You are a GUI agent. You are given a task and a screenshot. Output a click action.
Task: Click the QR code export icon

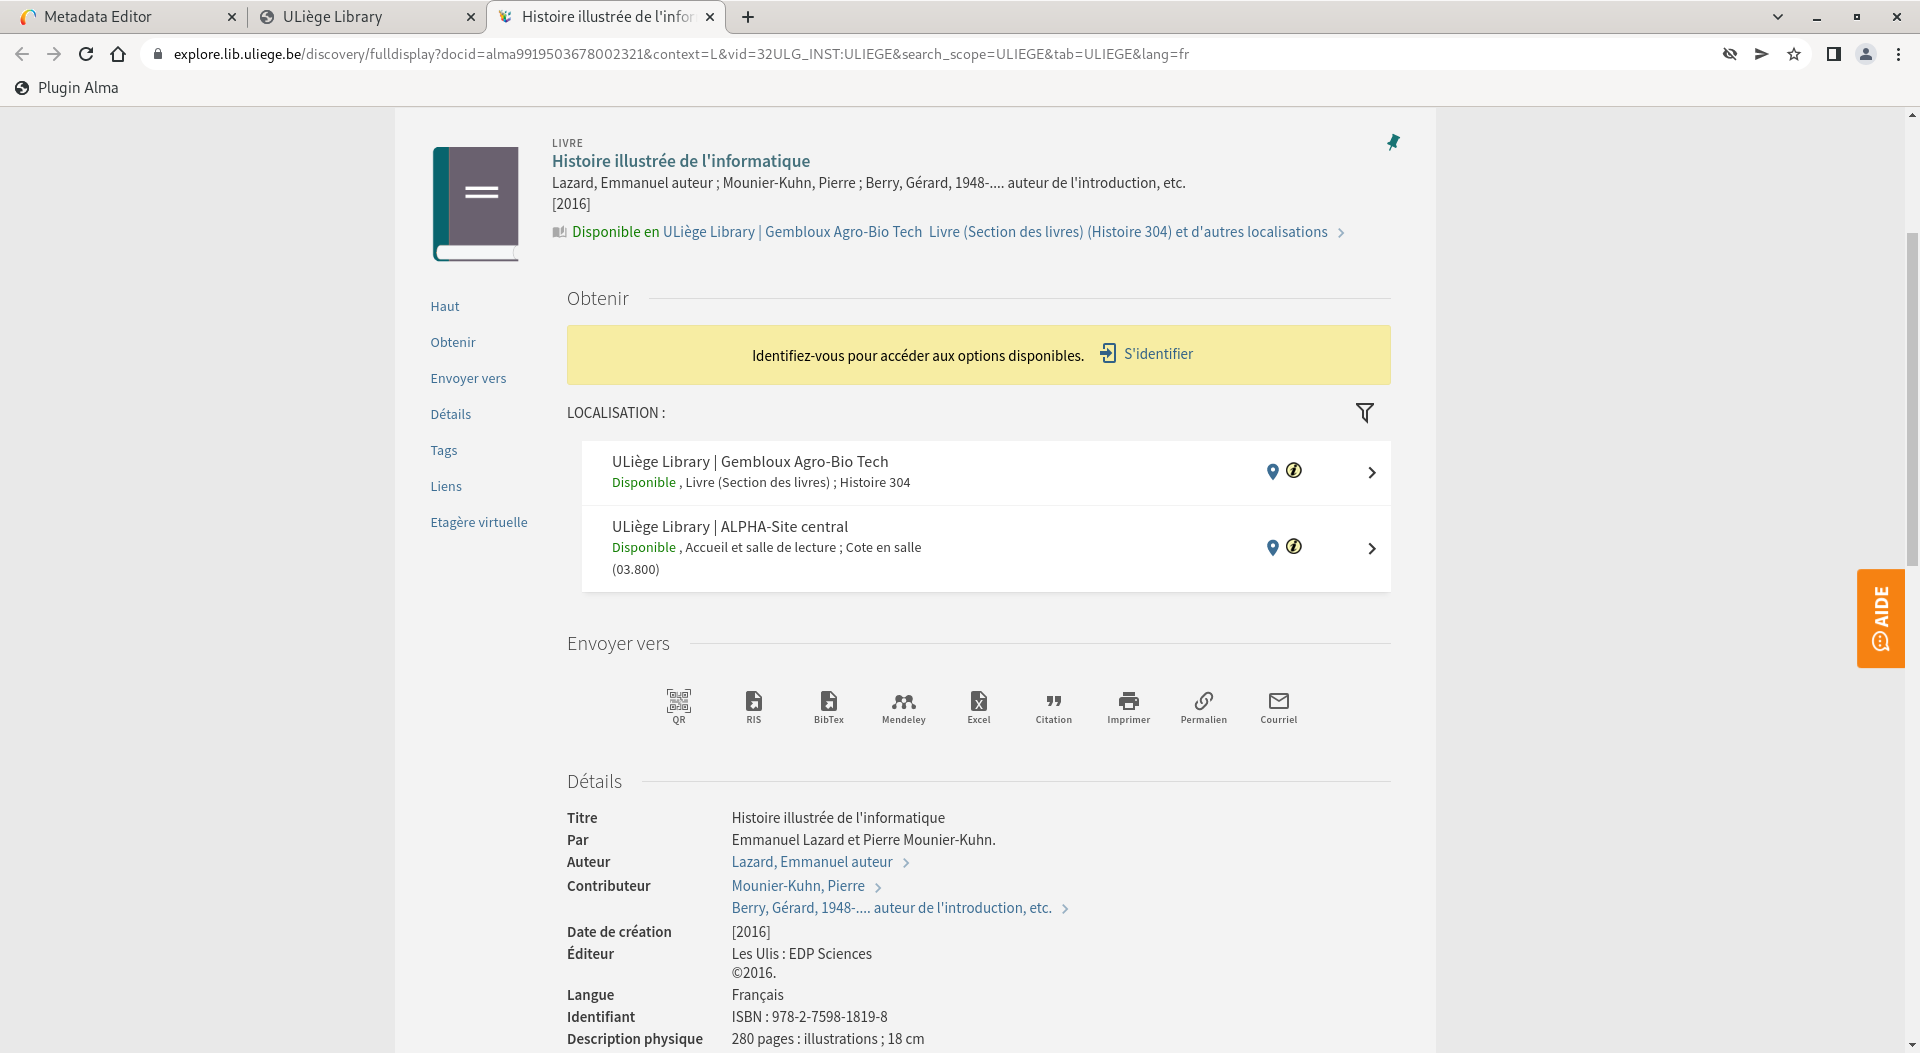[x=679, y=706]
